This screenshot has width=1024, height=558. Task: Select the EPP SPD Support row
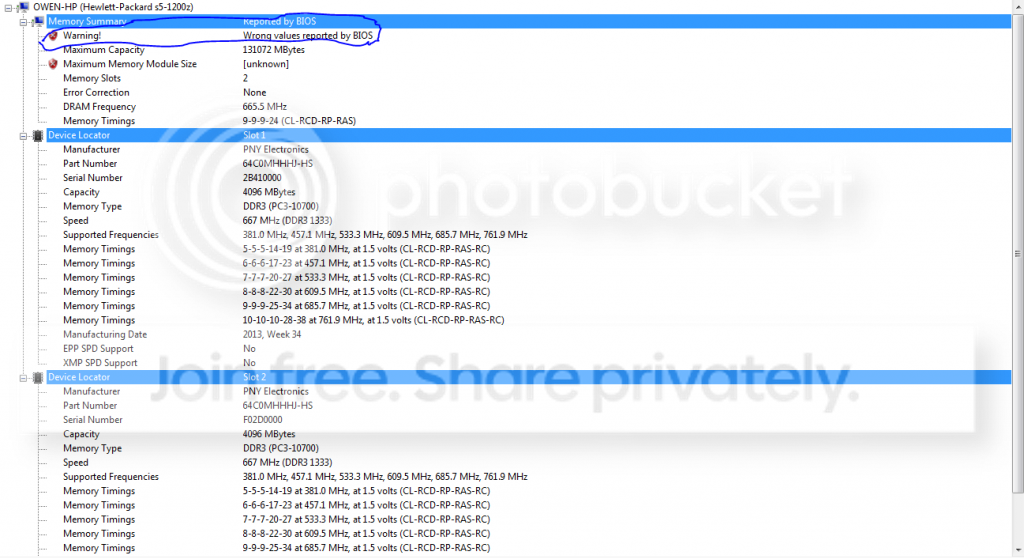tap(529, 349)
